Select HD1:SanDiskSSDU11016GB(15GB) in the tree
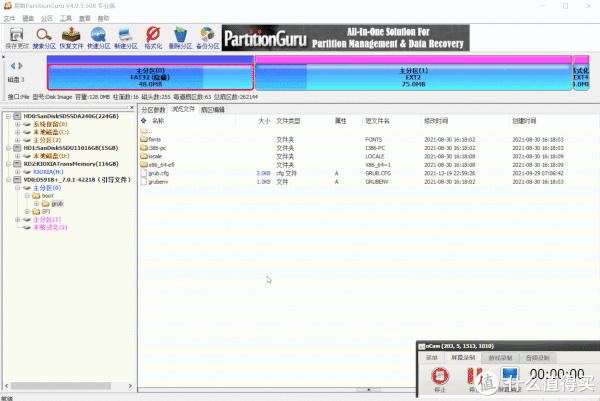The width and height of the screenshot is (600, 401). click(x=71, y=148)
